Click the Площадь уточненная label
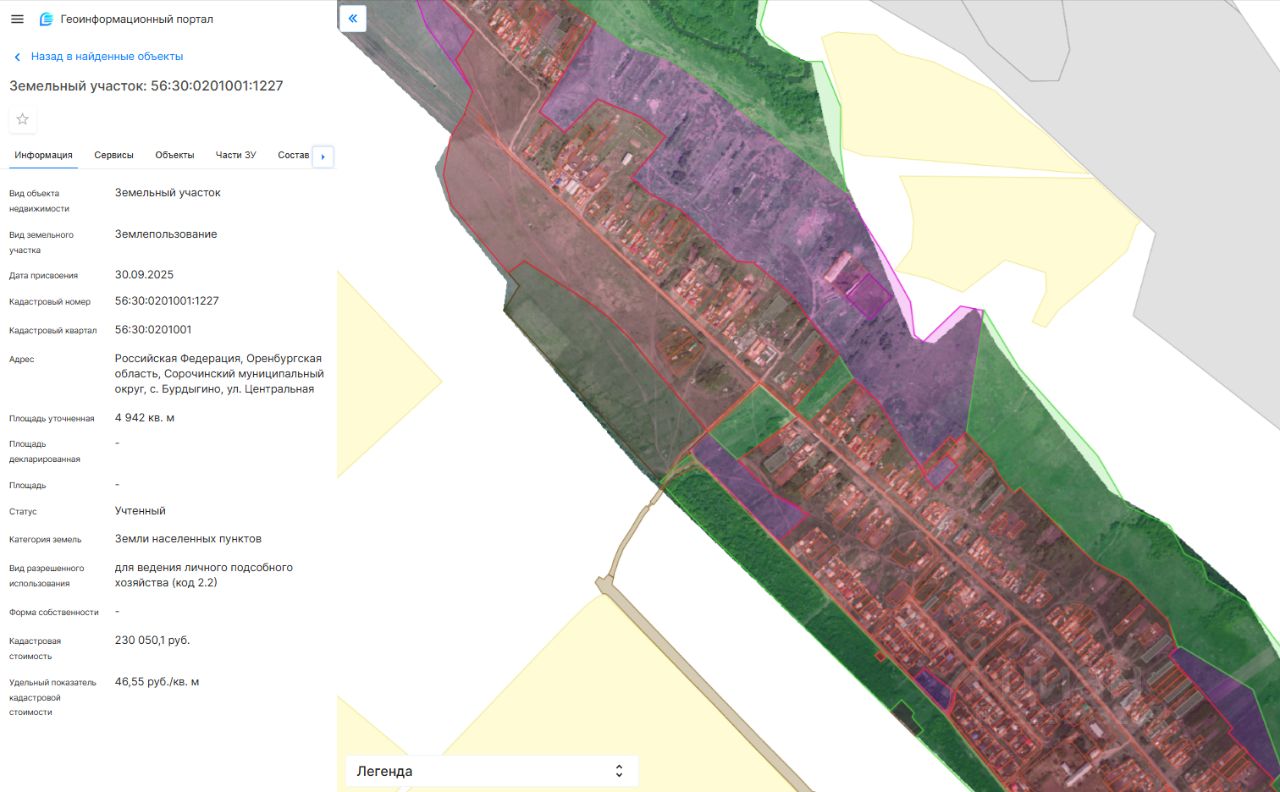1280x792 pixels. [52, 419]
